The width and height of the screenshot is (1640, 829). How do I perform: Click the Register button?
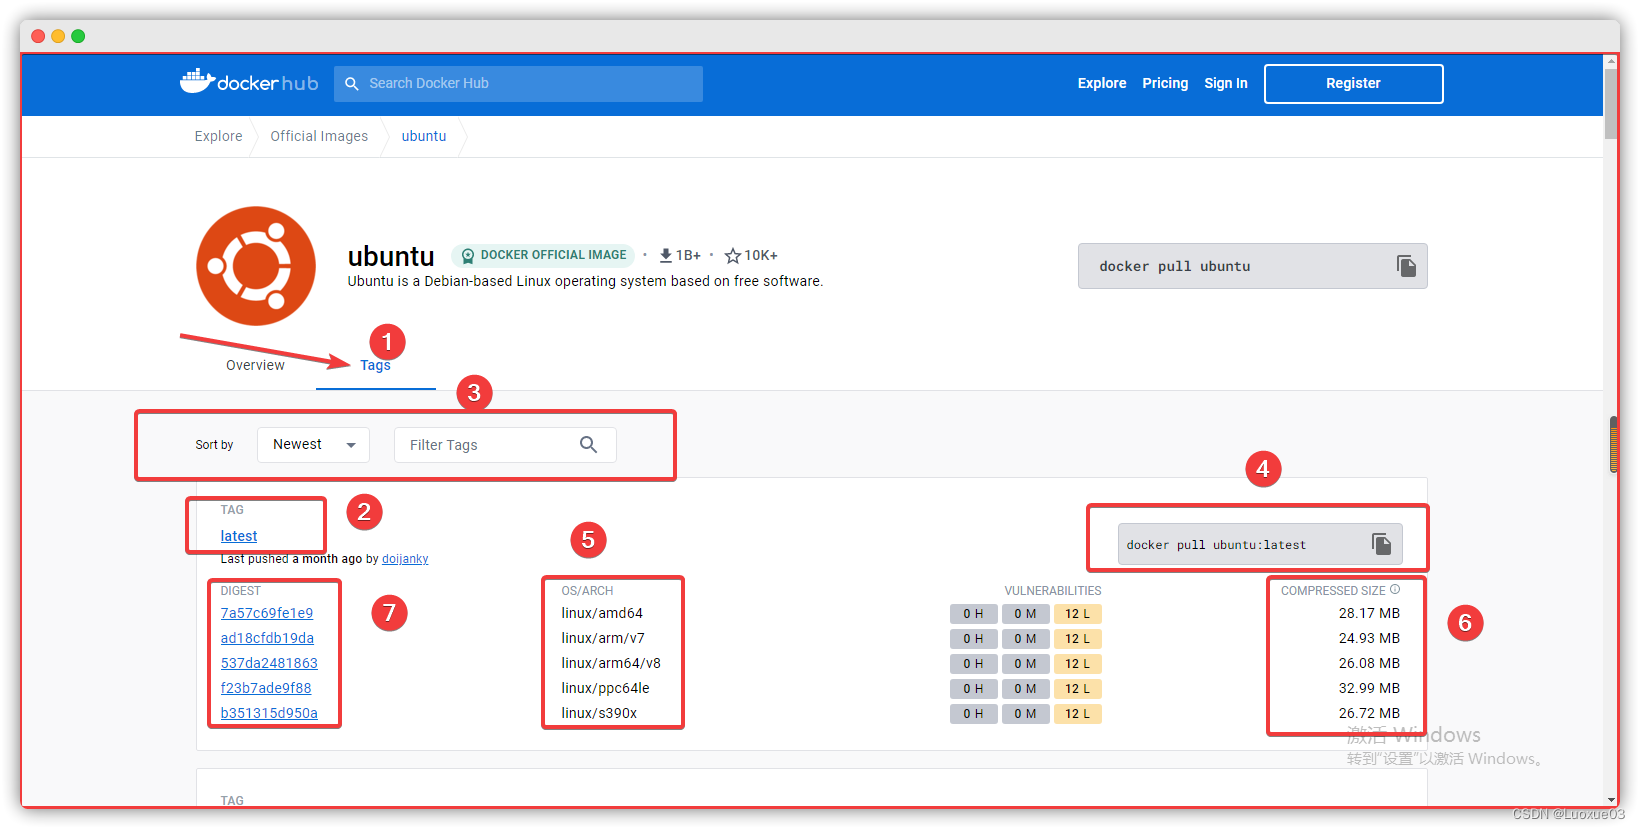[1353, 84]
